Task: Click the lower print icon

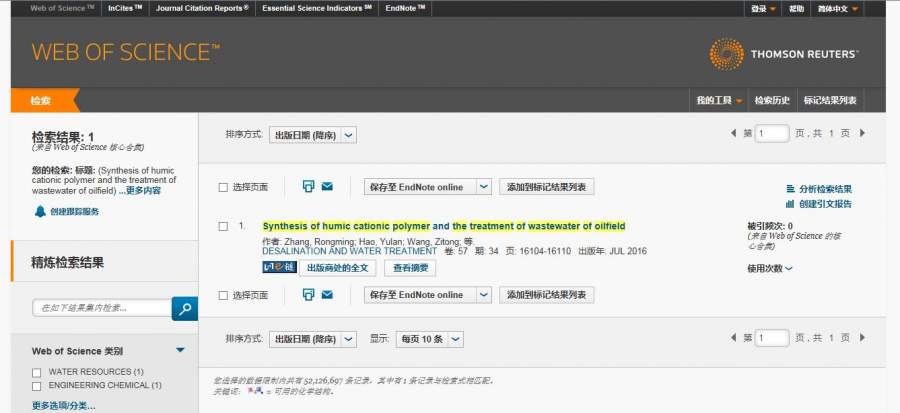Action: [309, 294]
